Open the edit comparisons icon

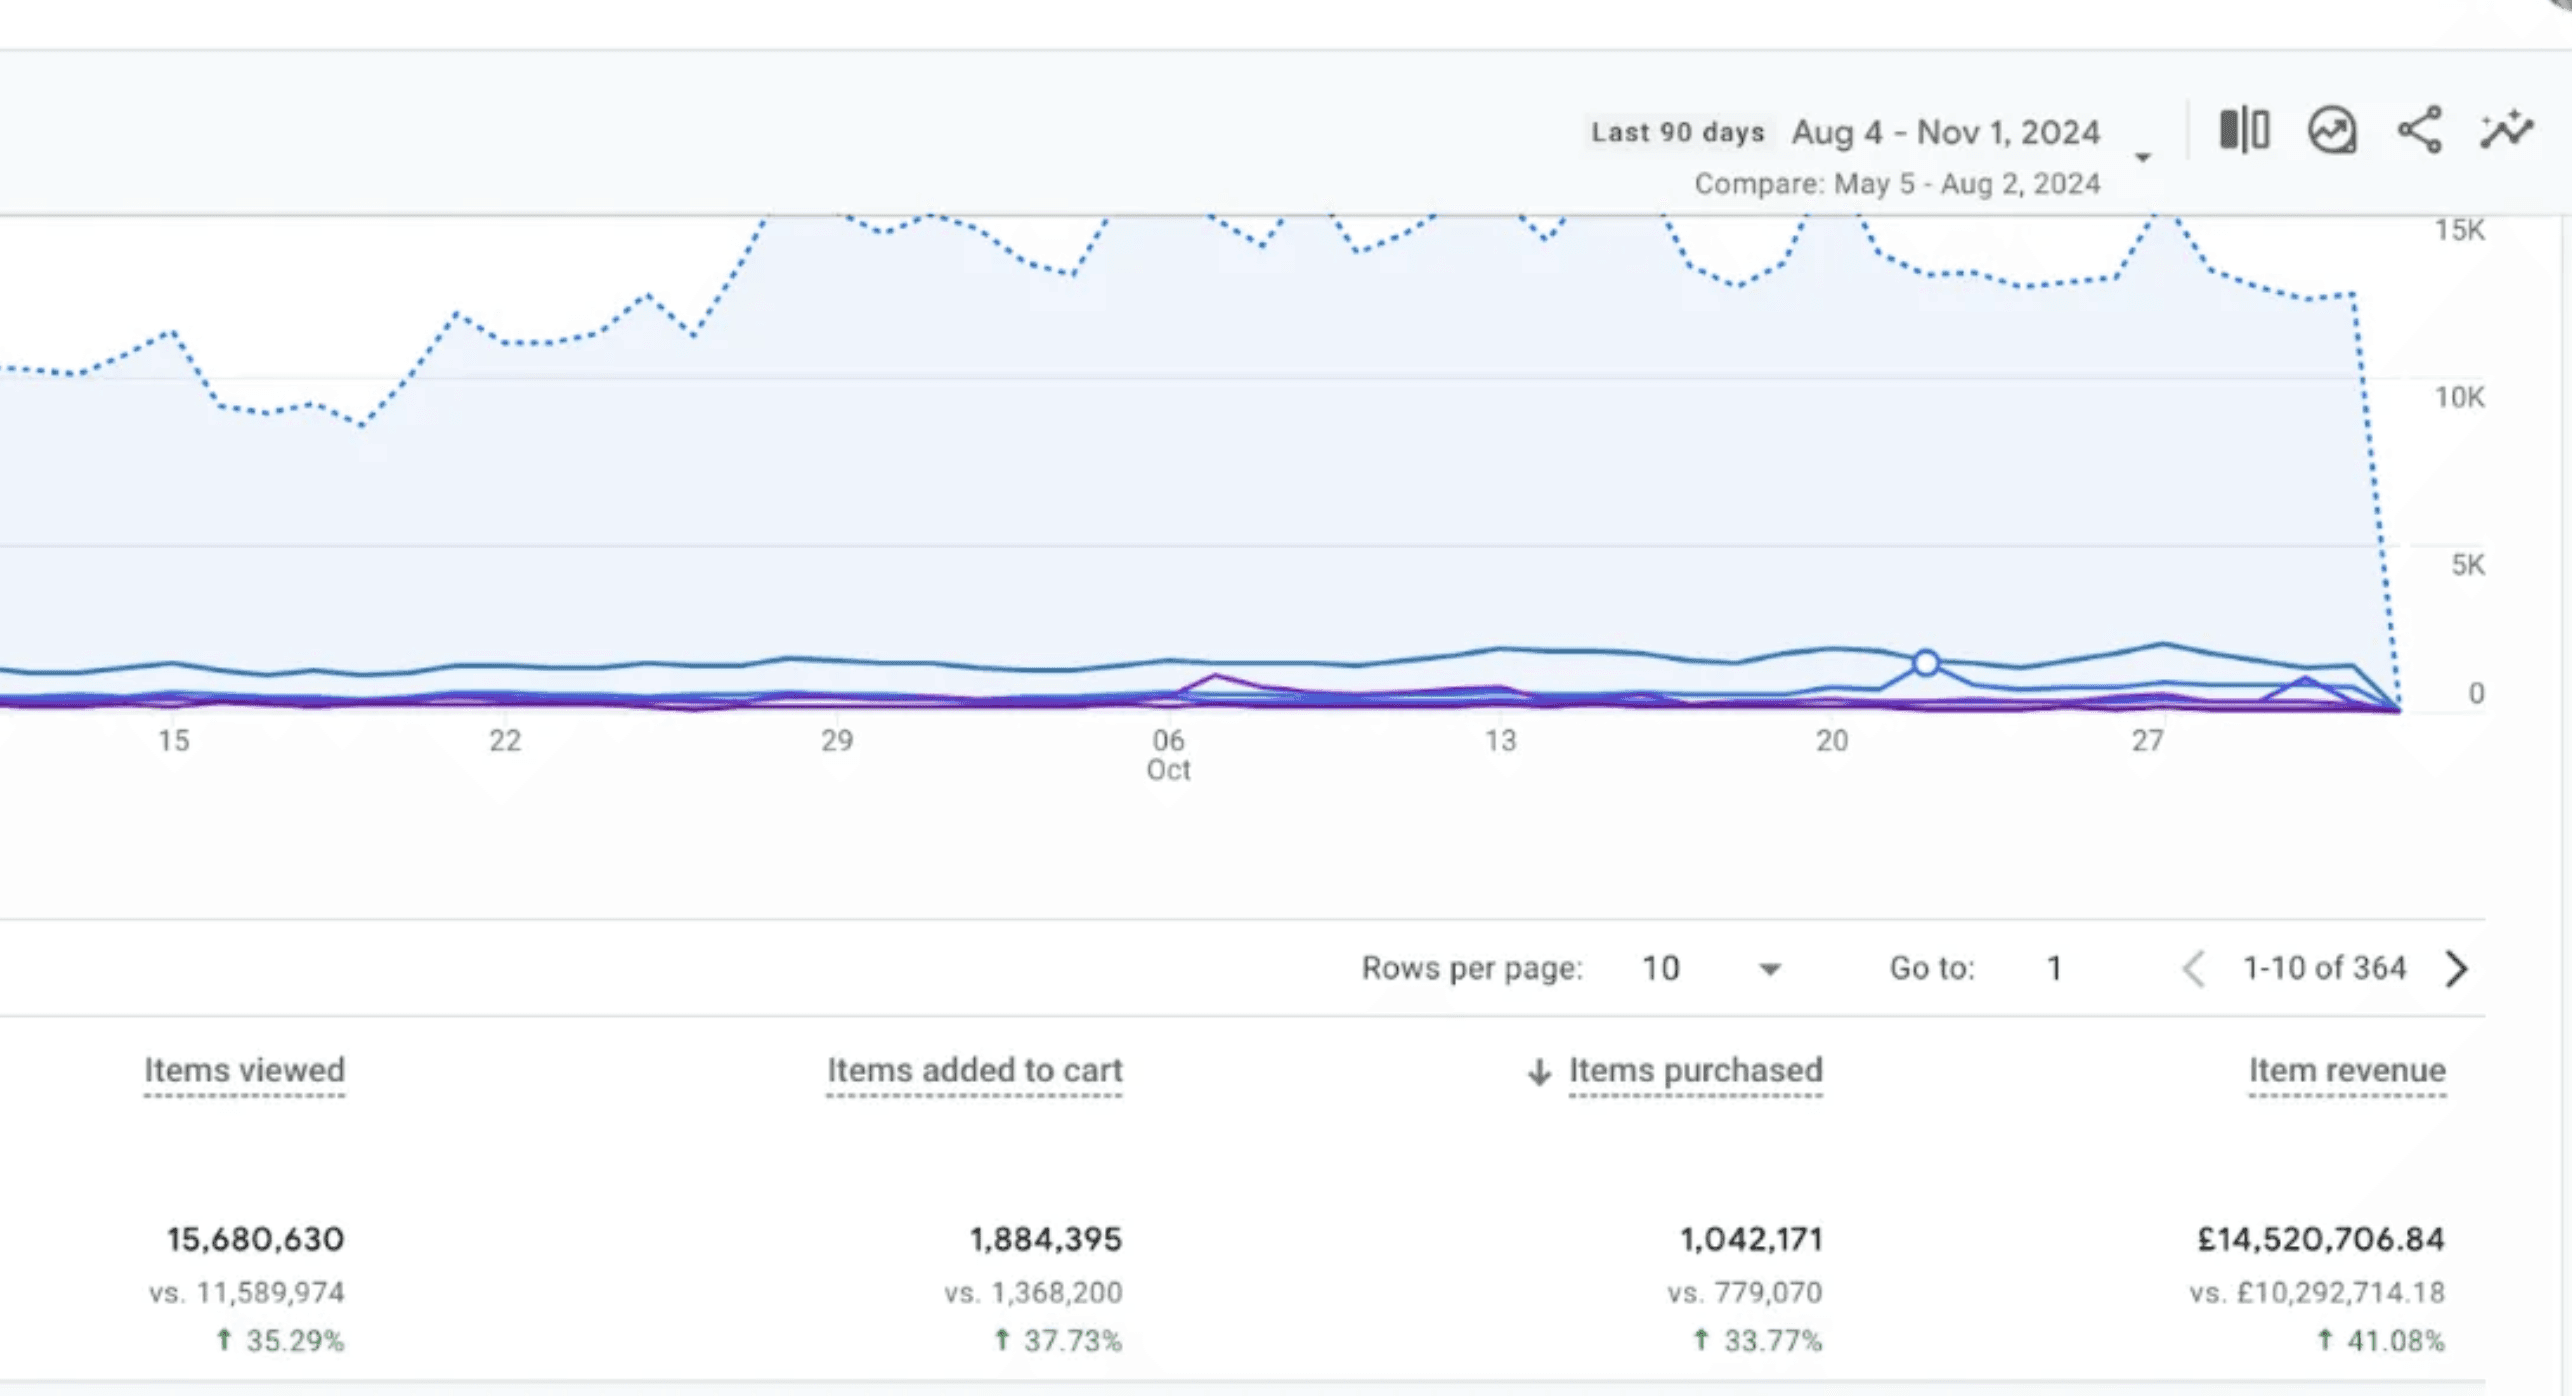(x=2244, y=131)
